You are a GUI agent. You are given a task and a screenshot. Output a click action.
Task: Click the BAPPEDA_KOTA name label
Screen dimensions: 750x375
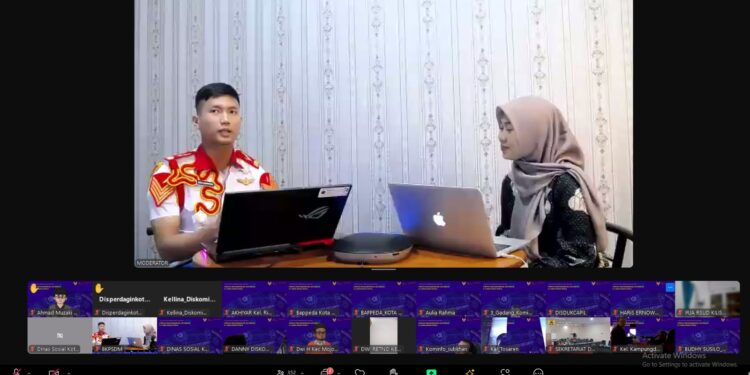tap(381, 313)
